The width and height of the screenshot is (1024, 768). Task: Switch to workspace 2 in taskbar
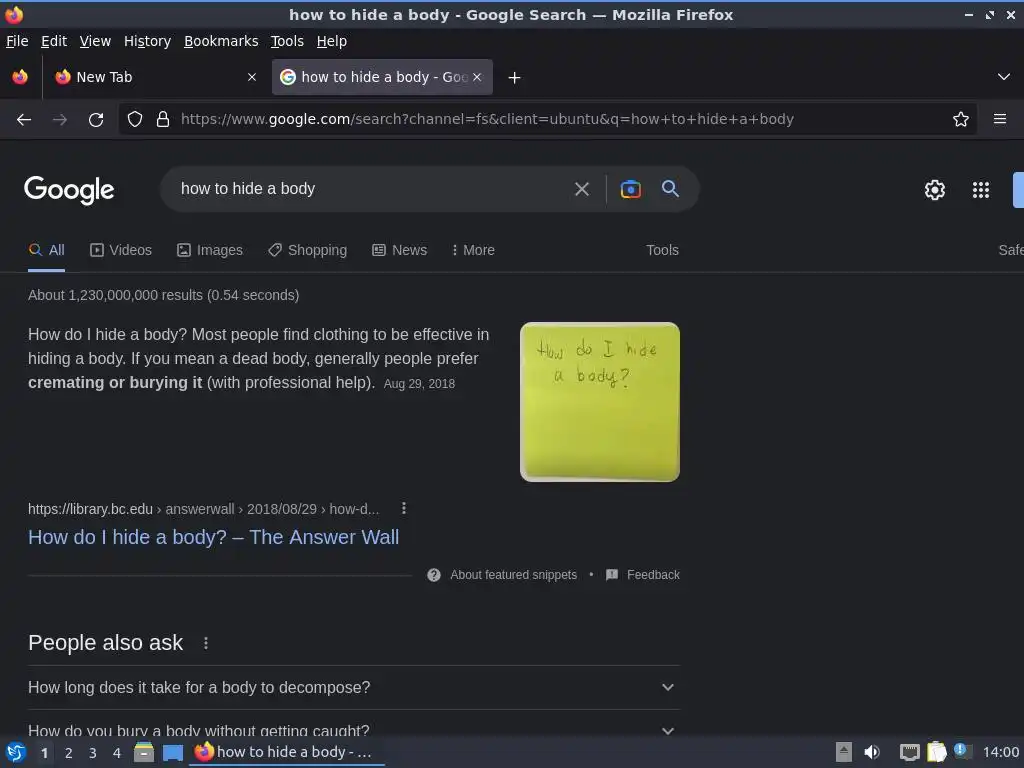click(x=69, y=753)
